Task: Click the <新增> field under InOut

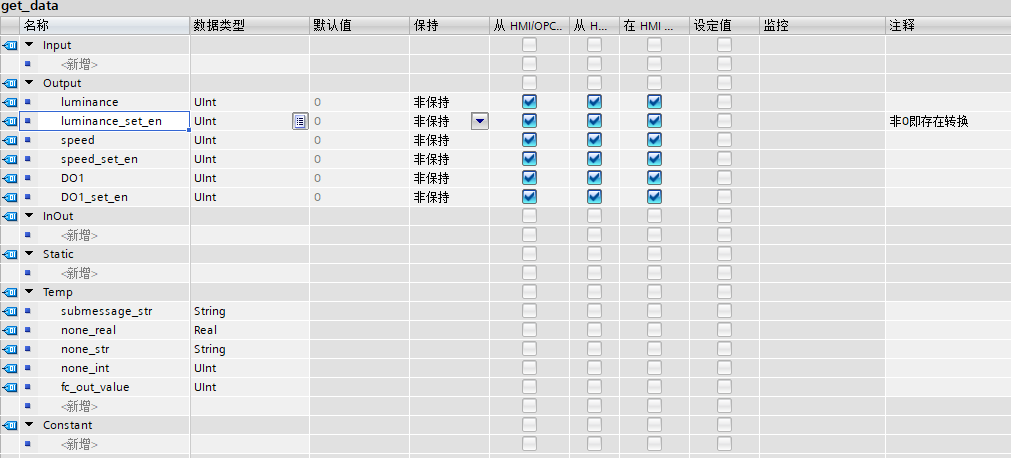Action: (79, 235)
